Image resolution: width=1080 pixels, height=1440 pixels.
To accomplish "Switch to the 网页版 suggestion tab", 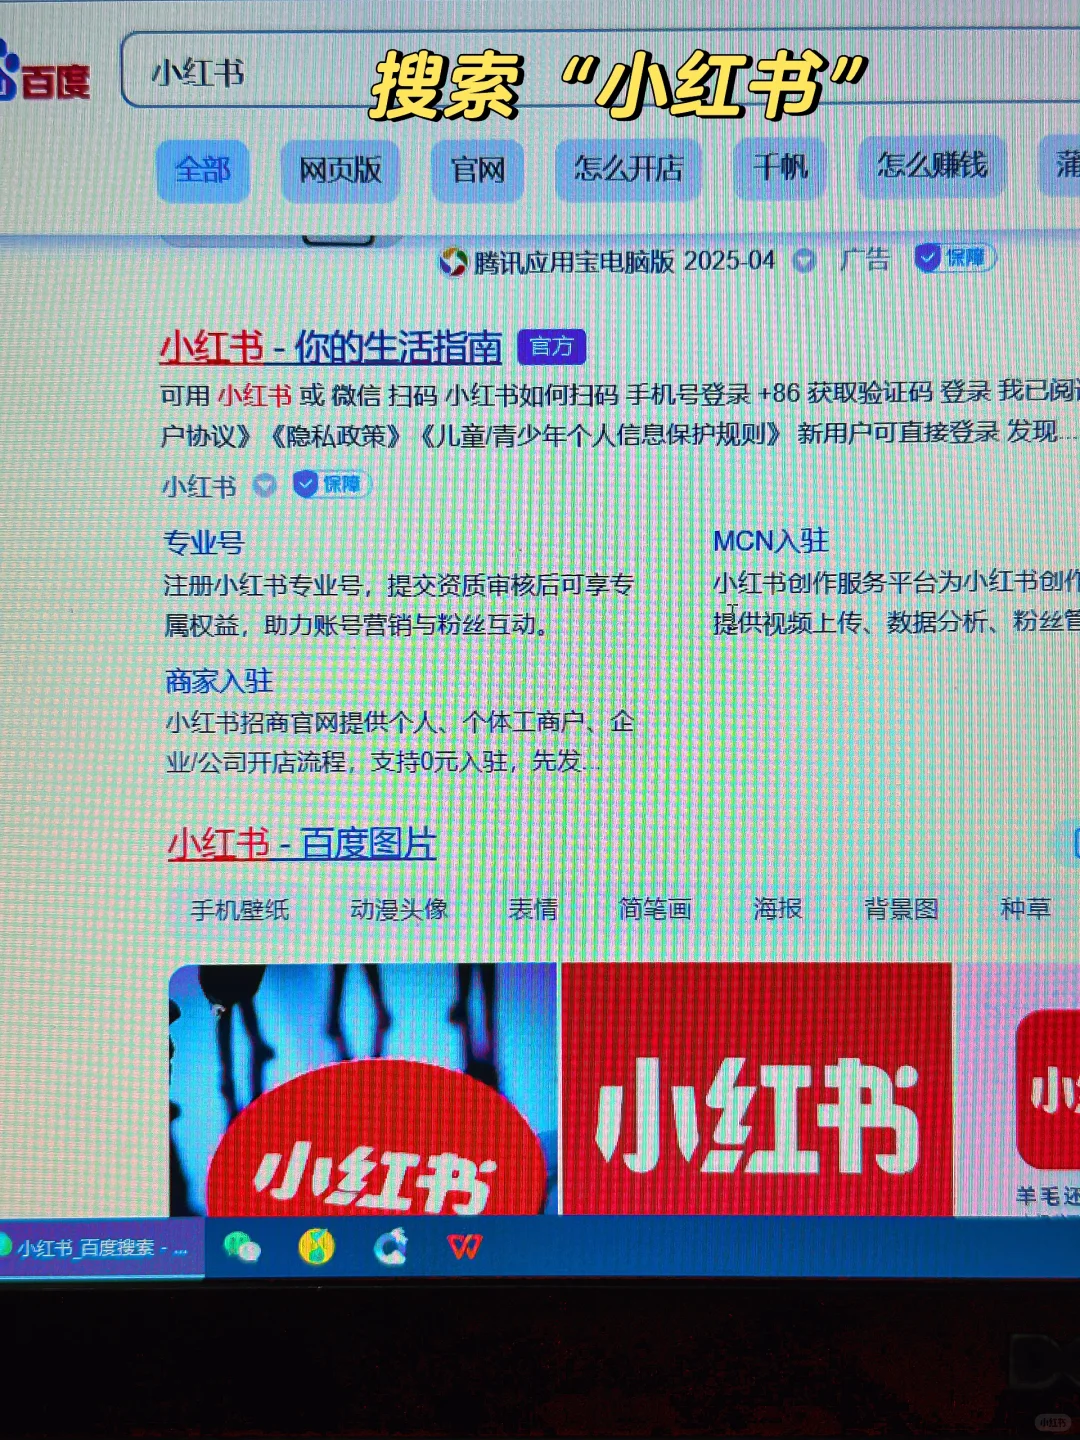I will pyautogui.click(x=340, y=170).
